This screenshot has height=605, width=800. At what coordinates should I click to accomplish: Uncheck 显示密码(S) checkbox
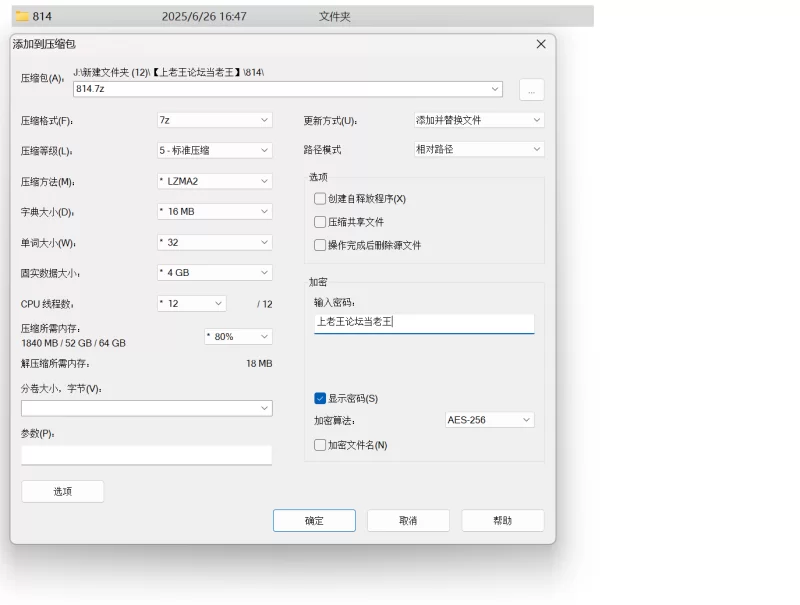(x=320, y=398)
